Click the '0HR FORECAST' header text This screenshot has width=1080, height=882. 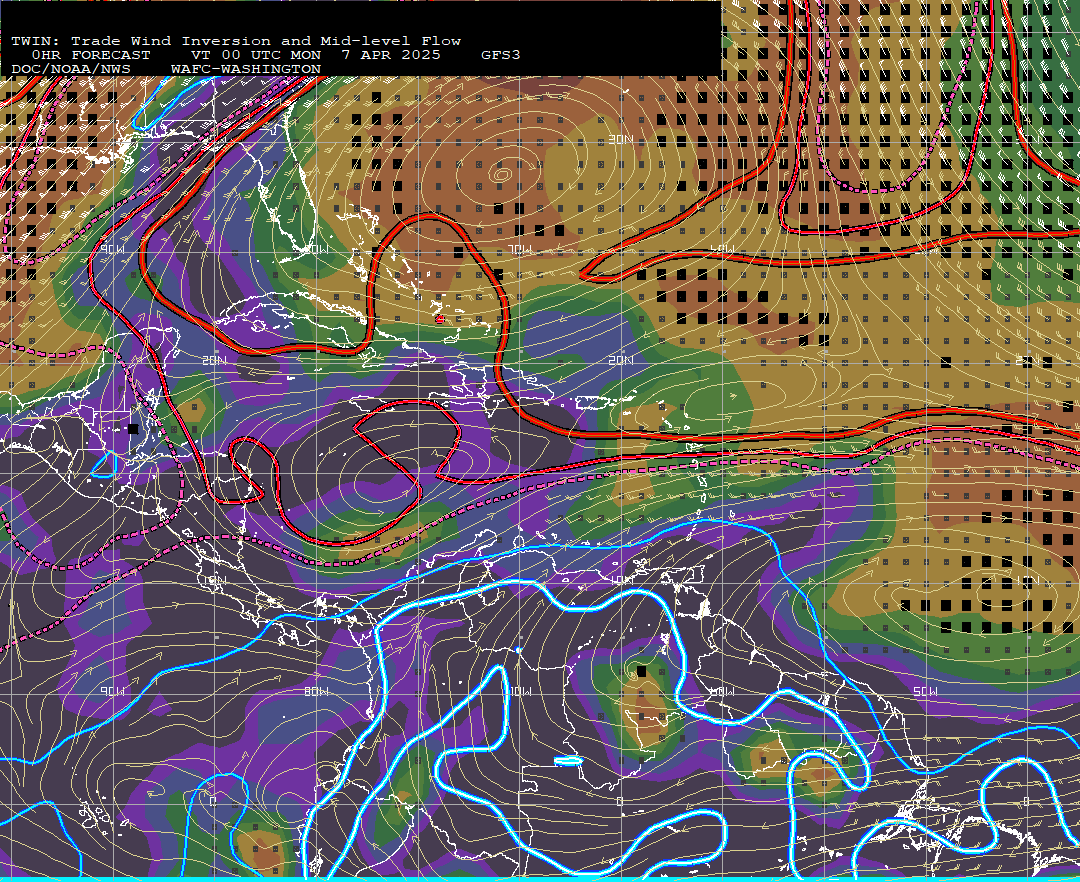click(x=91, y=55)
